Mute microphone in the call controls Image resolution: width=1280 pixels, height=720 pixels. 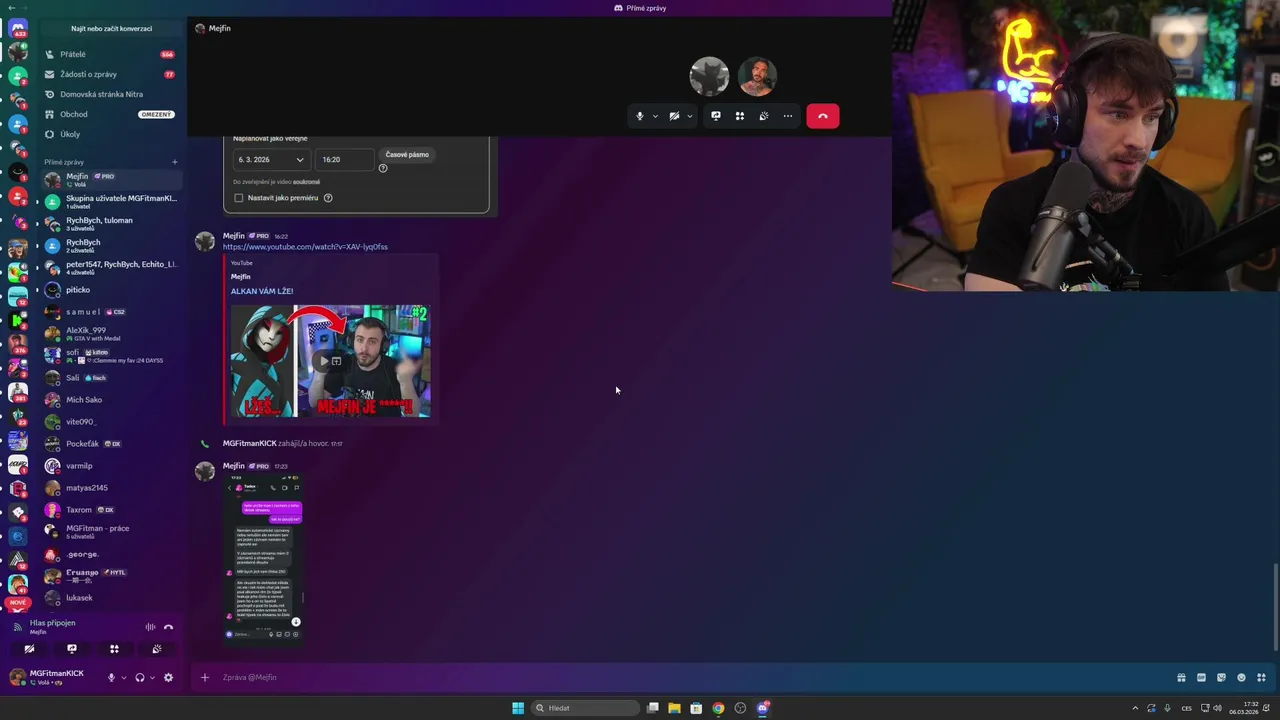tap(640, 116)
